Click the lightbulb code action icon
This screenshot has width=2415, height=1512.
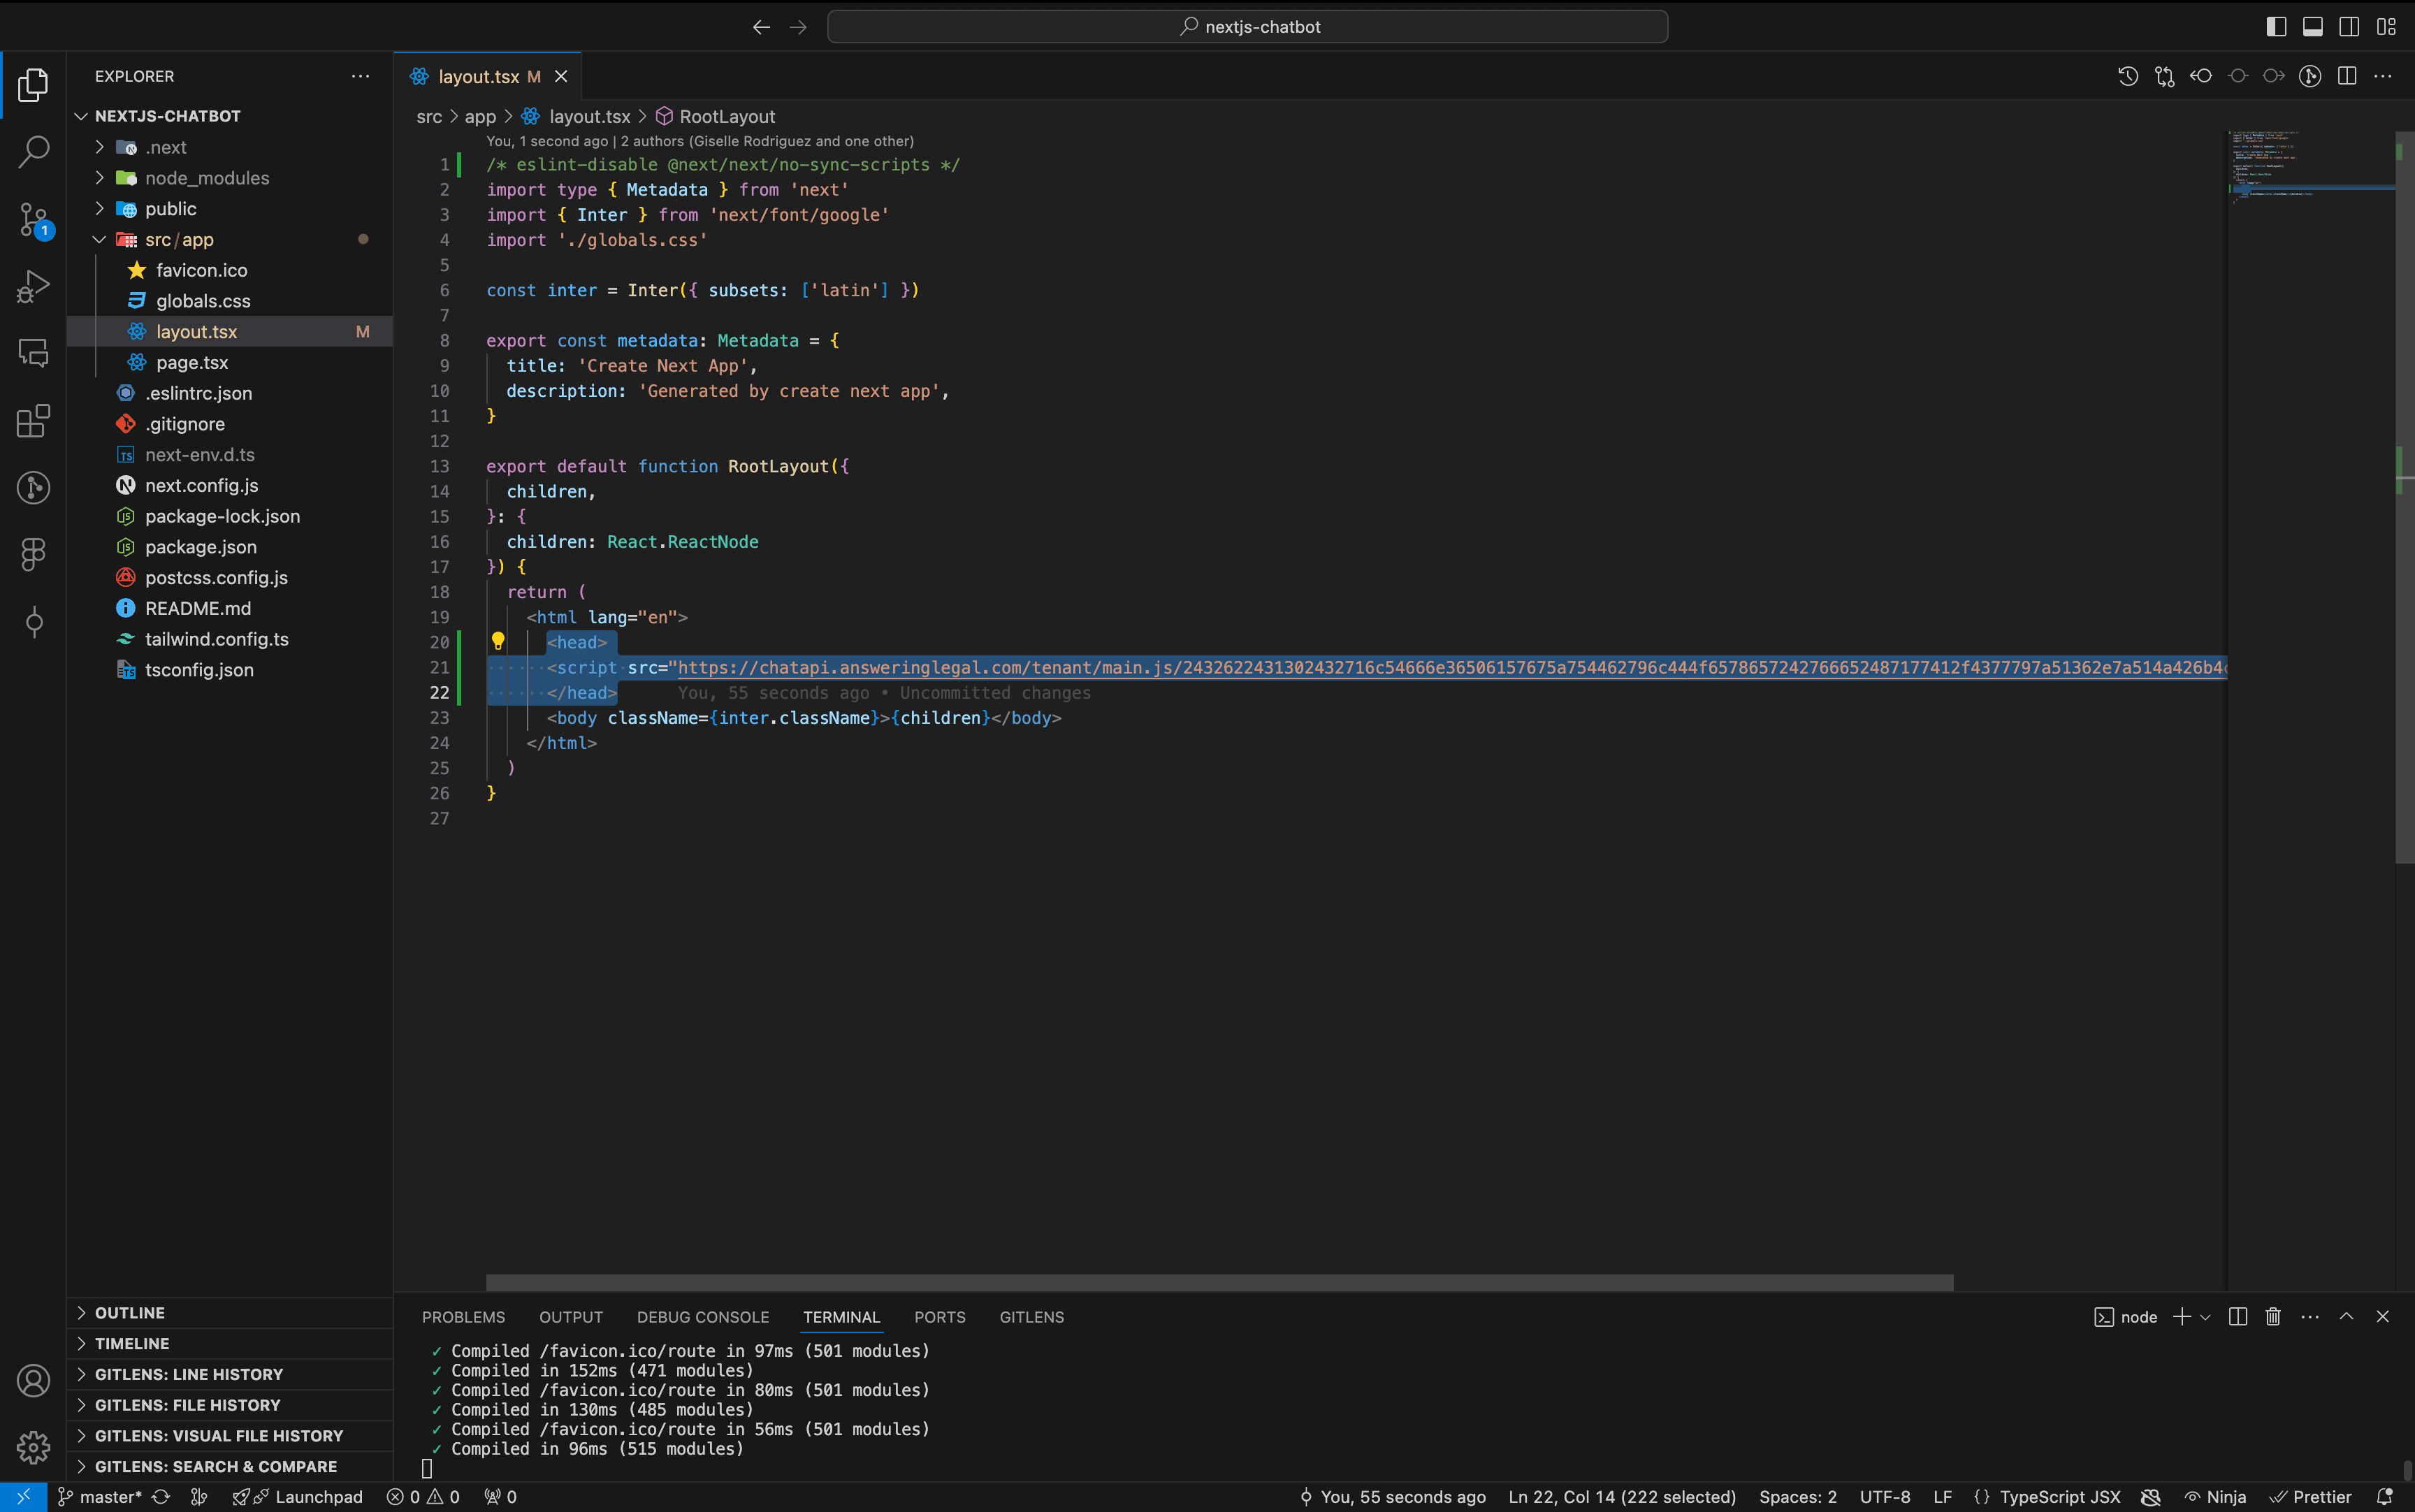[498, 641]
